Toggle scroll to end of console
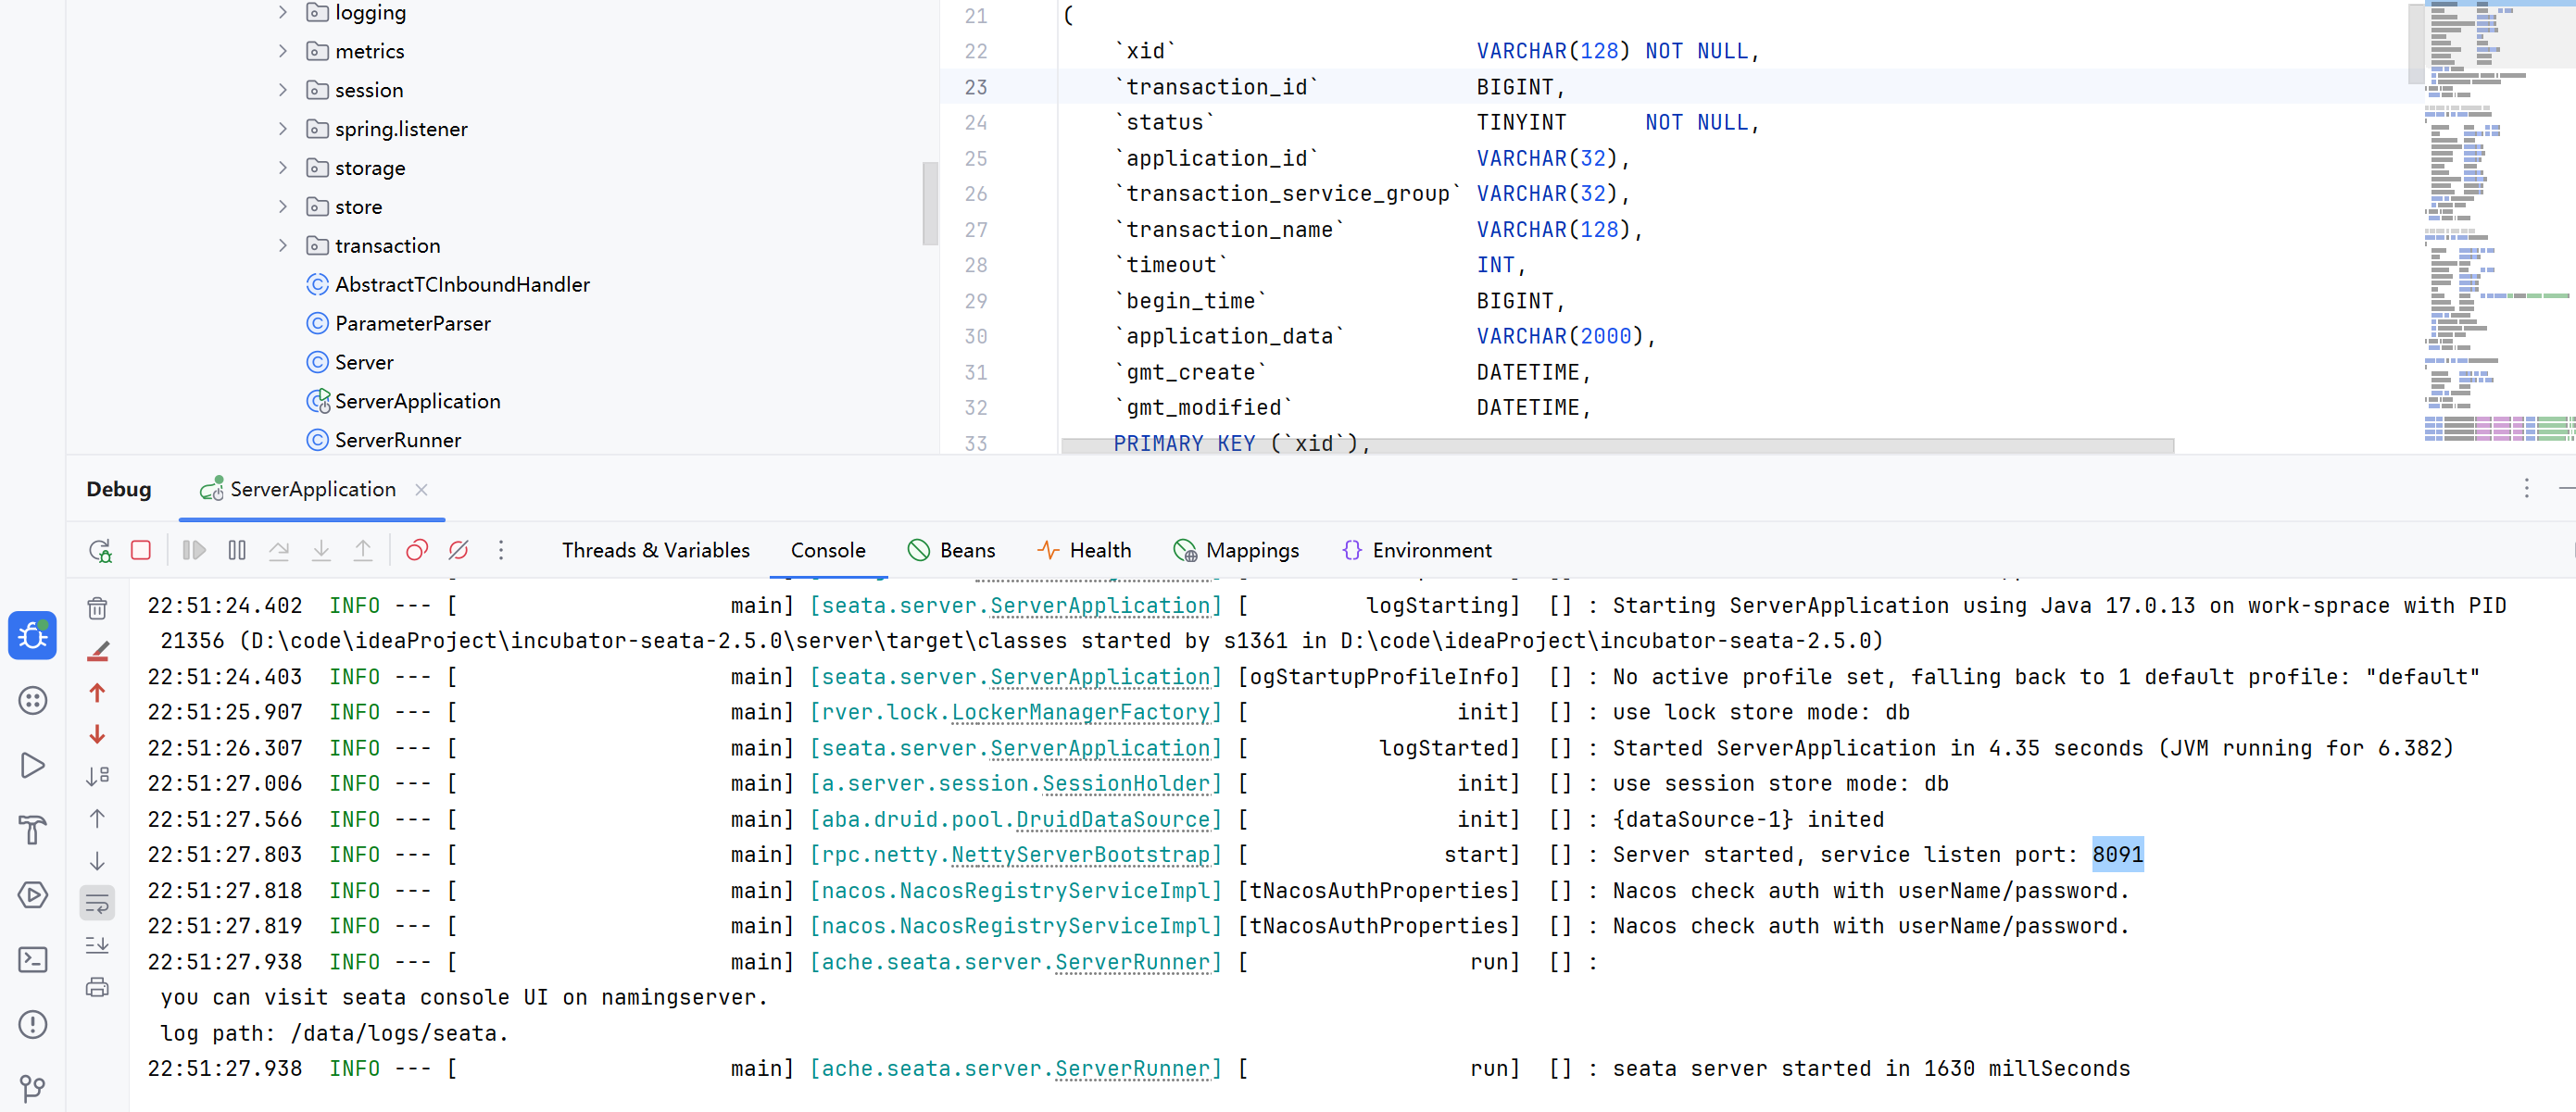The image size is (2576, 1112). click(97, 945)
